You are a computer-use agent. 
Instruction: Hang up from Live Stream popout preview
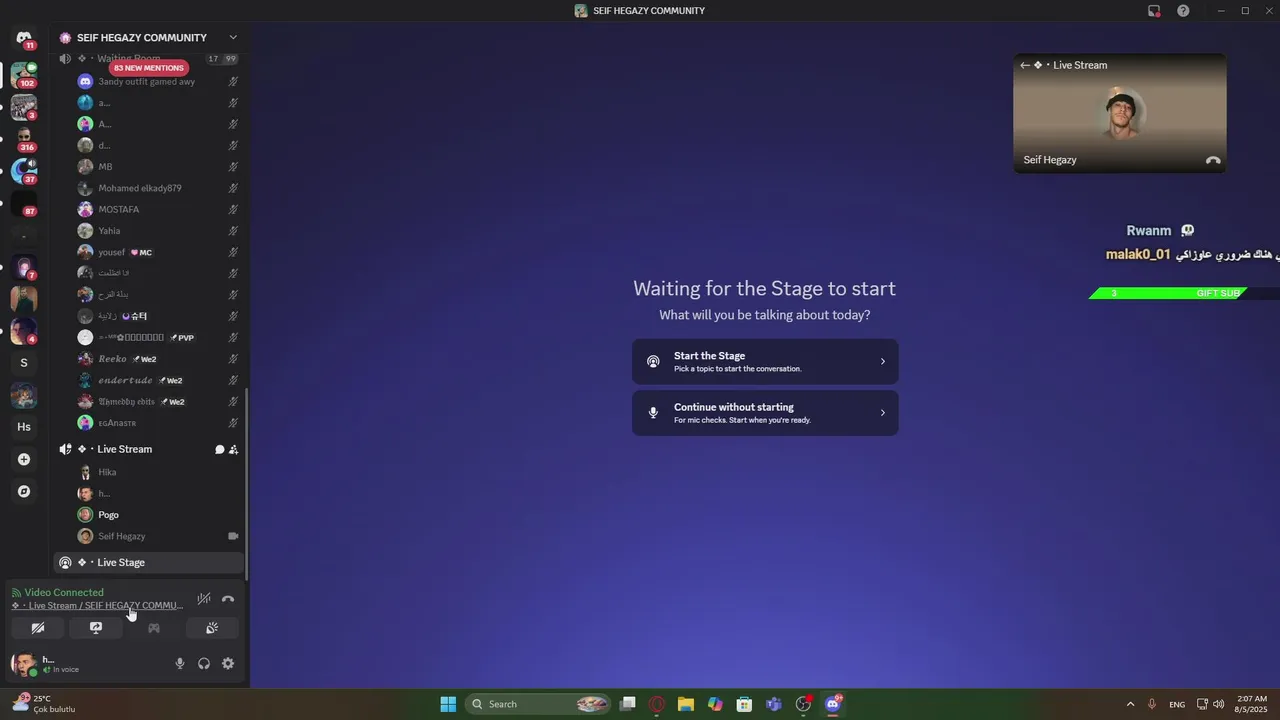click(x=1213, y=160)
